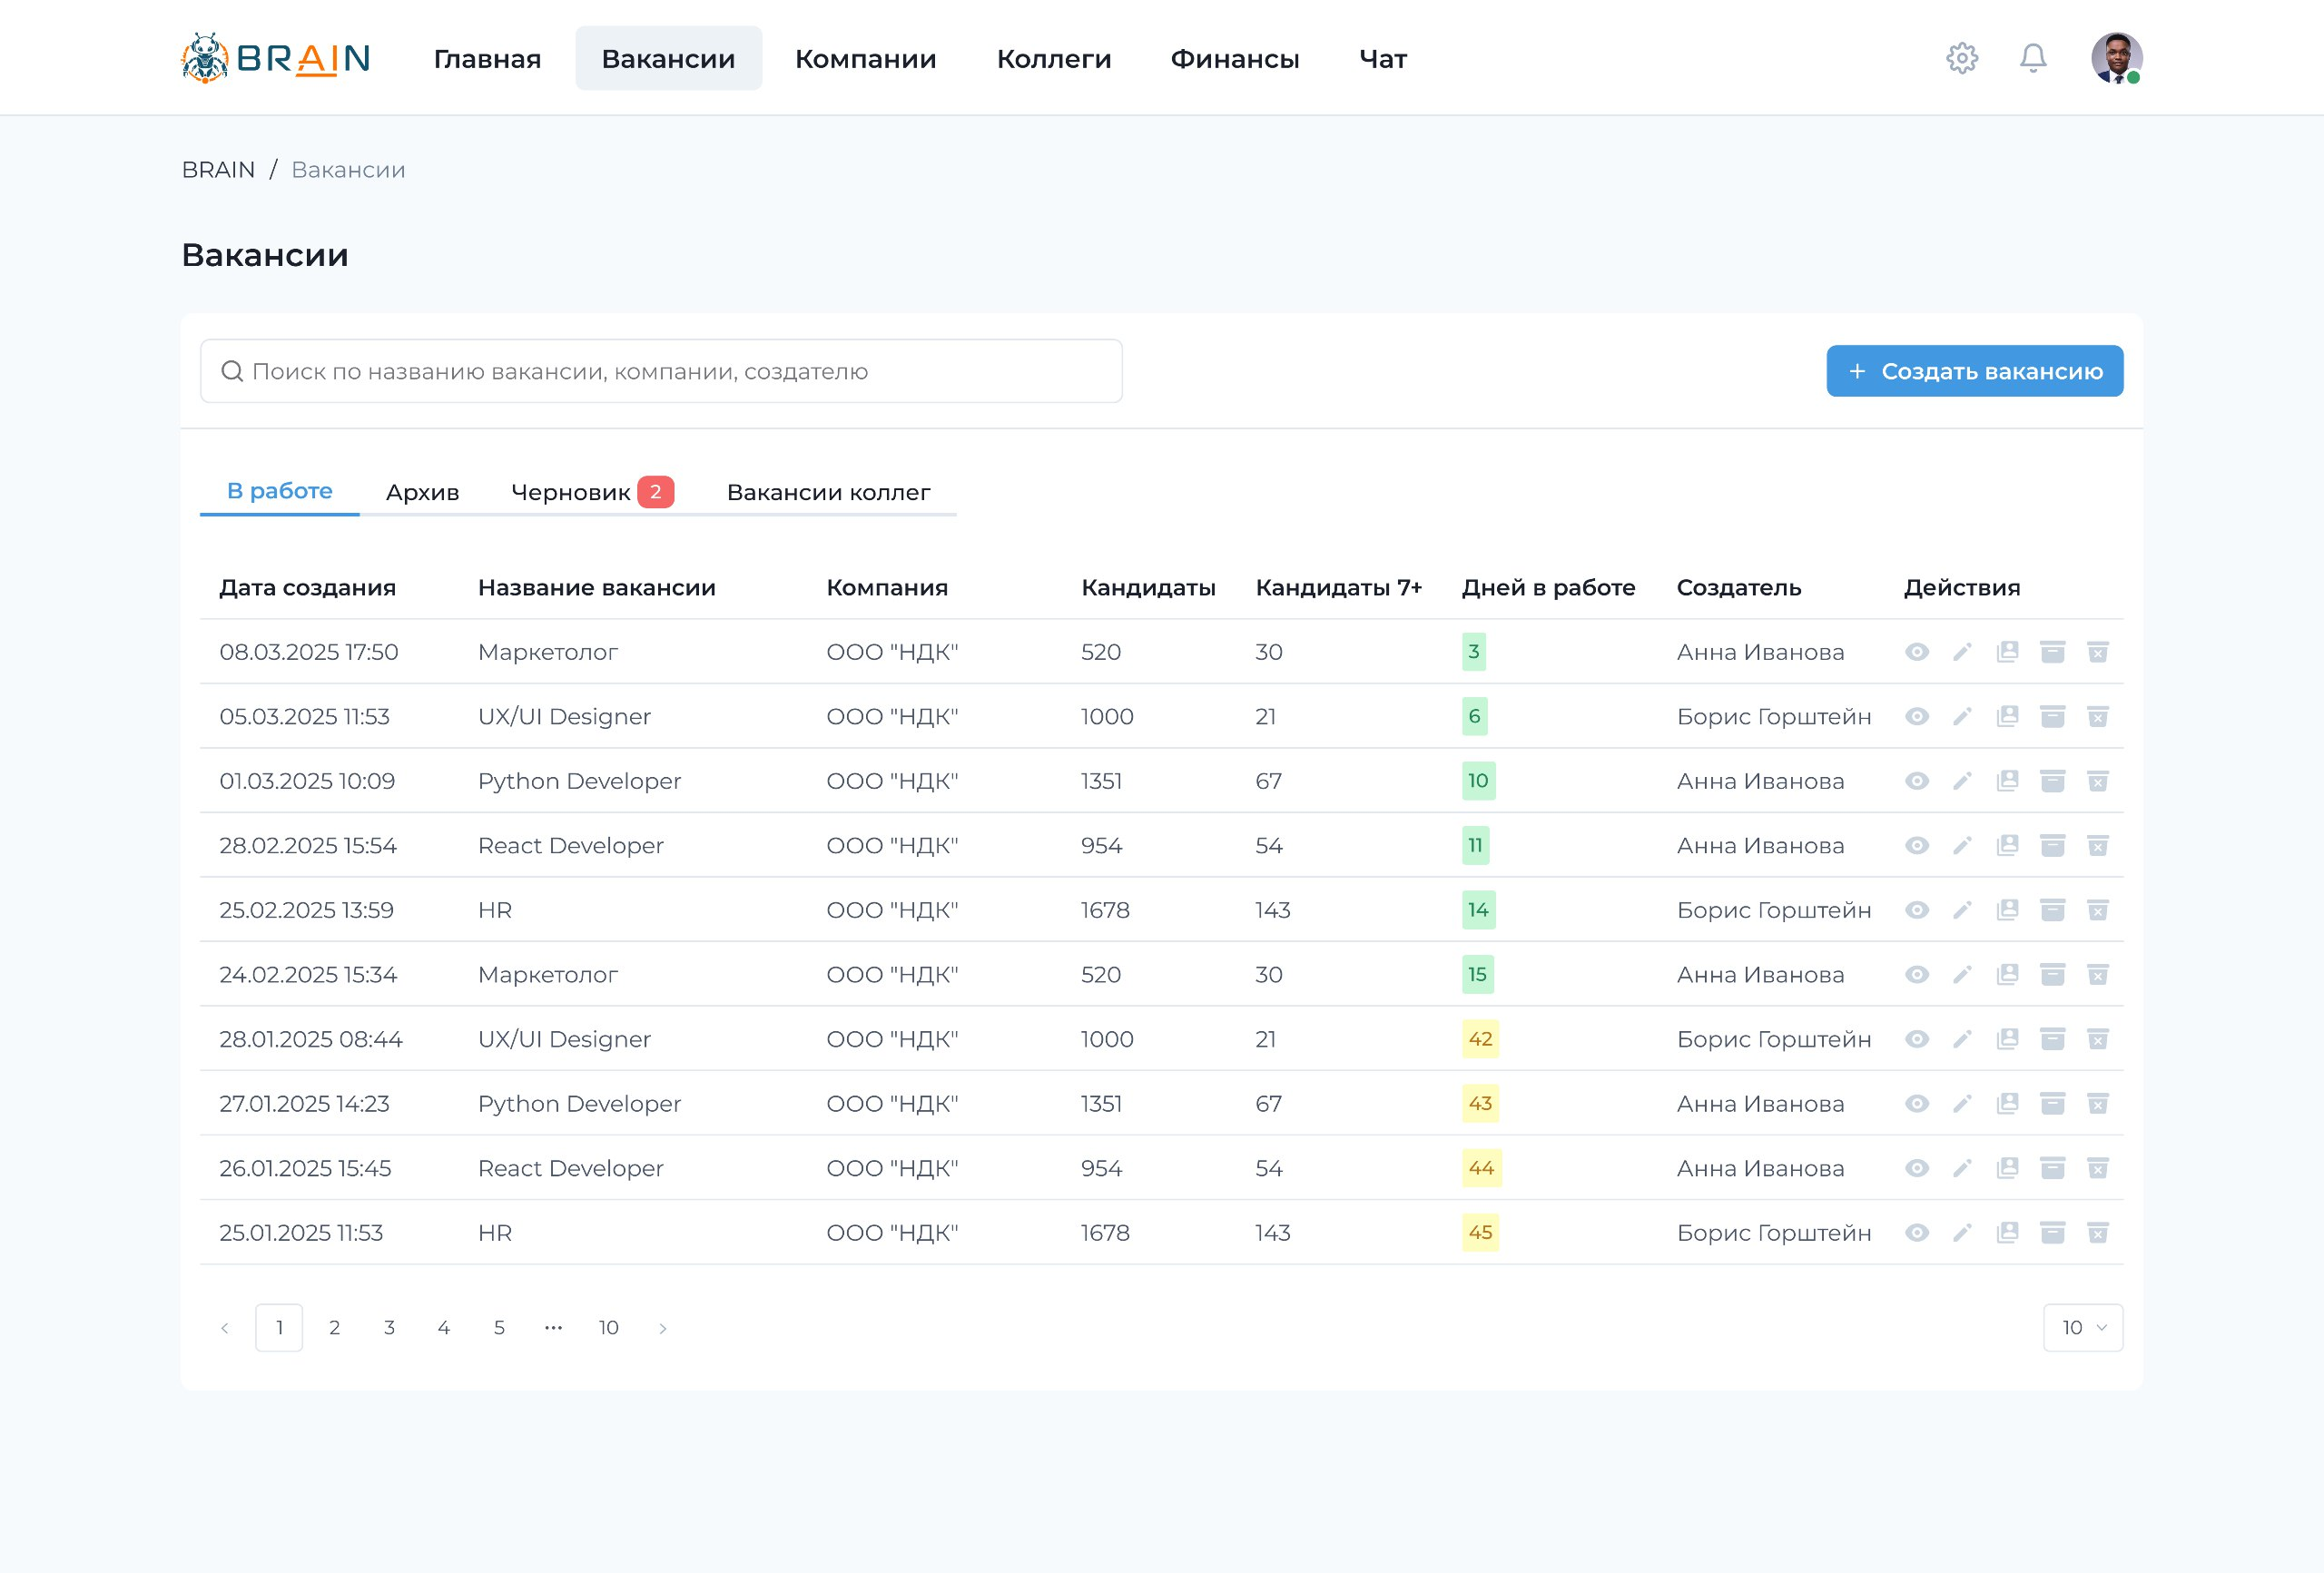View the 25.02.2025 HR vacancy (eye icon)
Screen dimensions: 2324x1573
[1916, 910]
